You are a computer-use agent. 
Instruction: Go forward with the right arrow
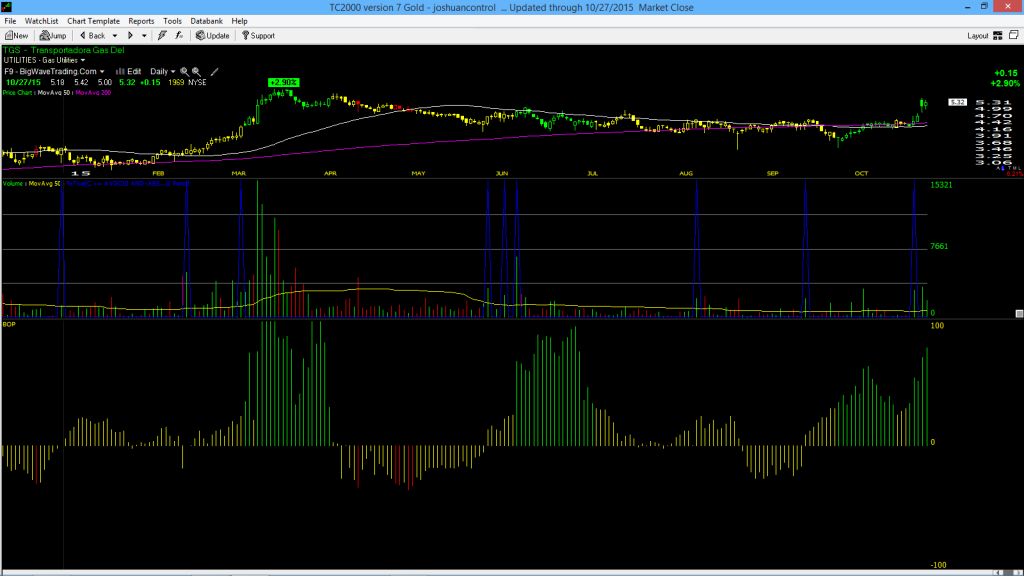(x=130, y=36)
